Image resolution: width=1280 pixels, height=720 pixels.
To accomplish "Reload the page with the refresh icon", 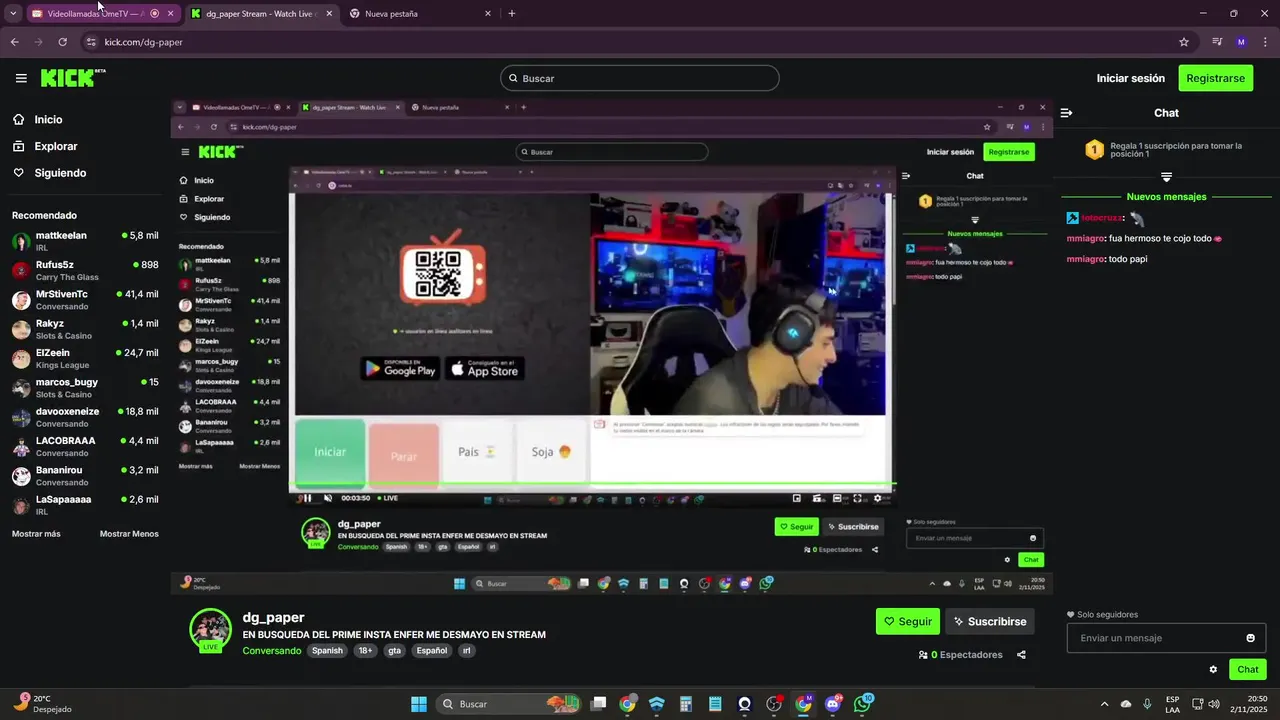I will click(62, 42).
